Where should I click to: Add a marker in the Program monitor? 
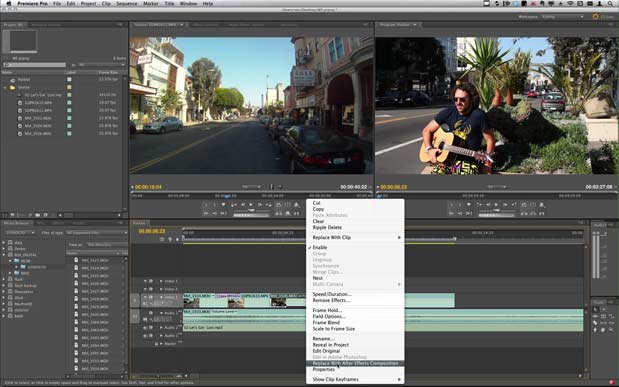(x=469, y=205)
